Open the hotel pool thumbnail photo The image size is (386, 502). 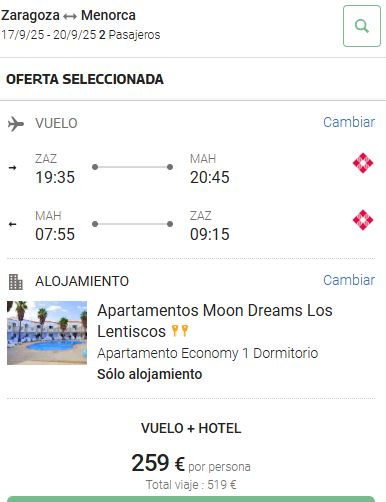(47, 333)
